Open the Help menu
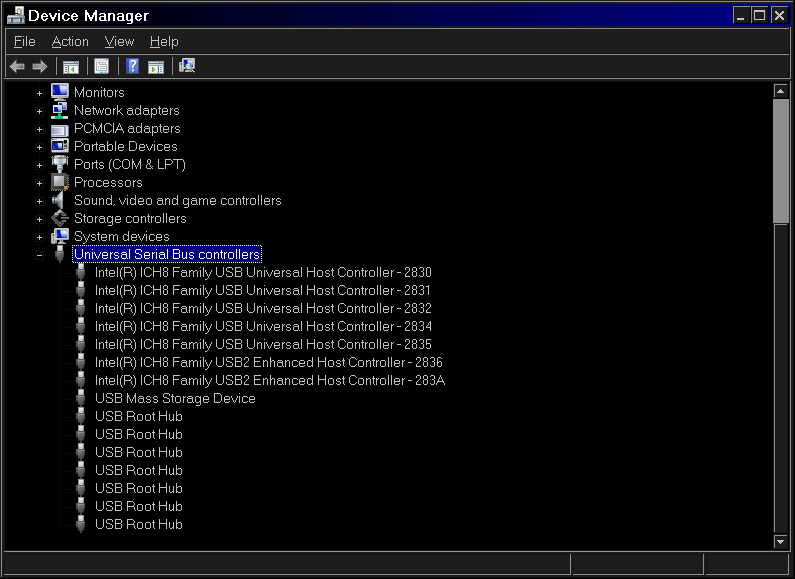Image resolution: width=795 pixels, height=579 pixels. tap(164, 42)
